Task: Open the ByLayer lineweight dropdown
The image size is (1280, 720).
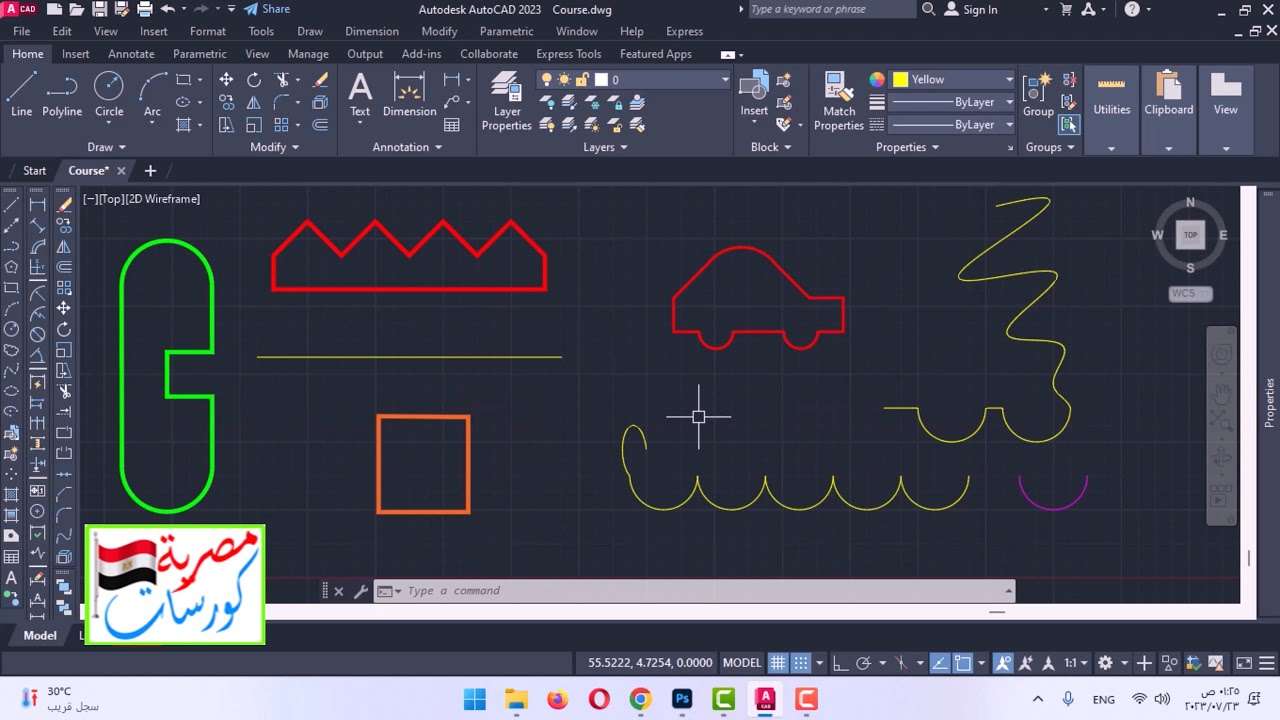Action: (x=1009, y=102)
